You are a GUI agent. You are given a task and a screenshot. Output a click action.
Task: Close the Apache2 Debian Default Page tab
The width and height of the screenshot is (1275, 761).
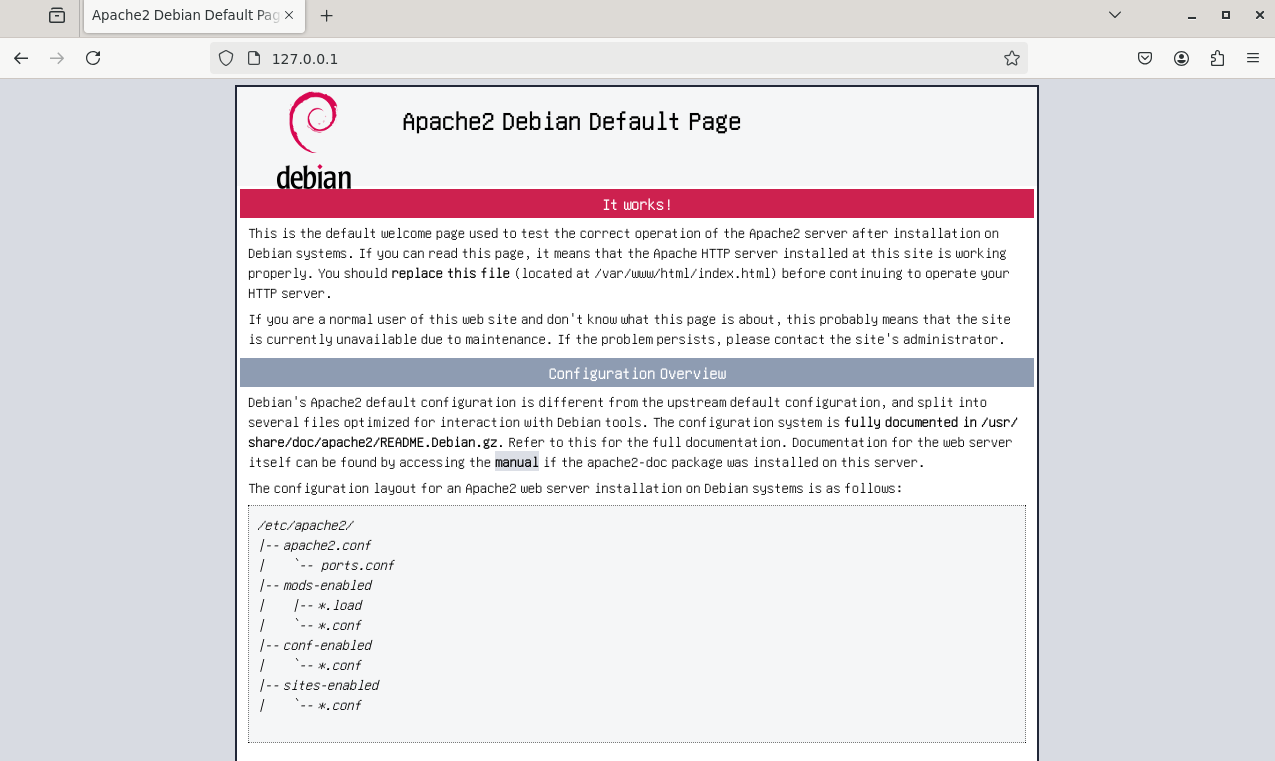(289, 16)
